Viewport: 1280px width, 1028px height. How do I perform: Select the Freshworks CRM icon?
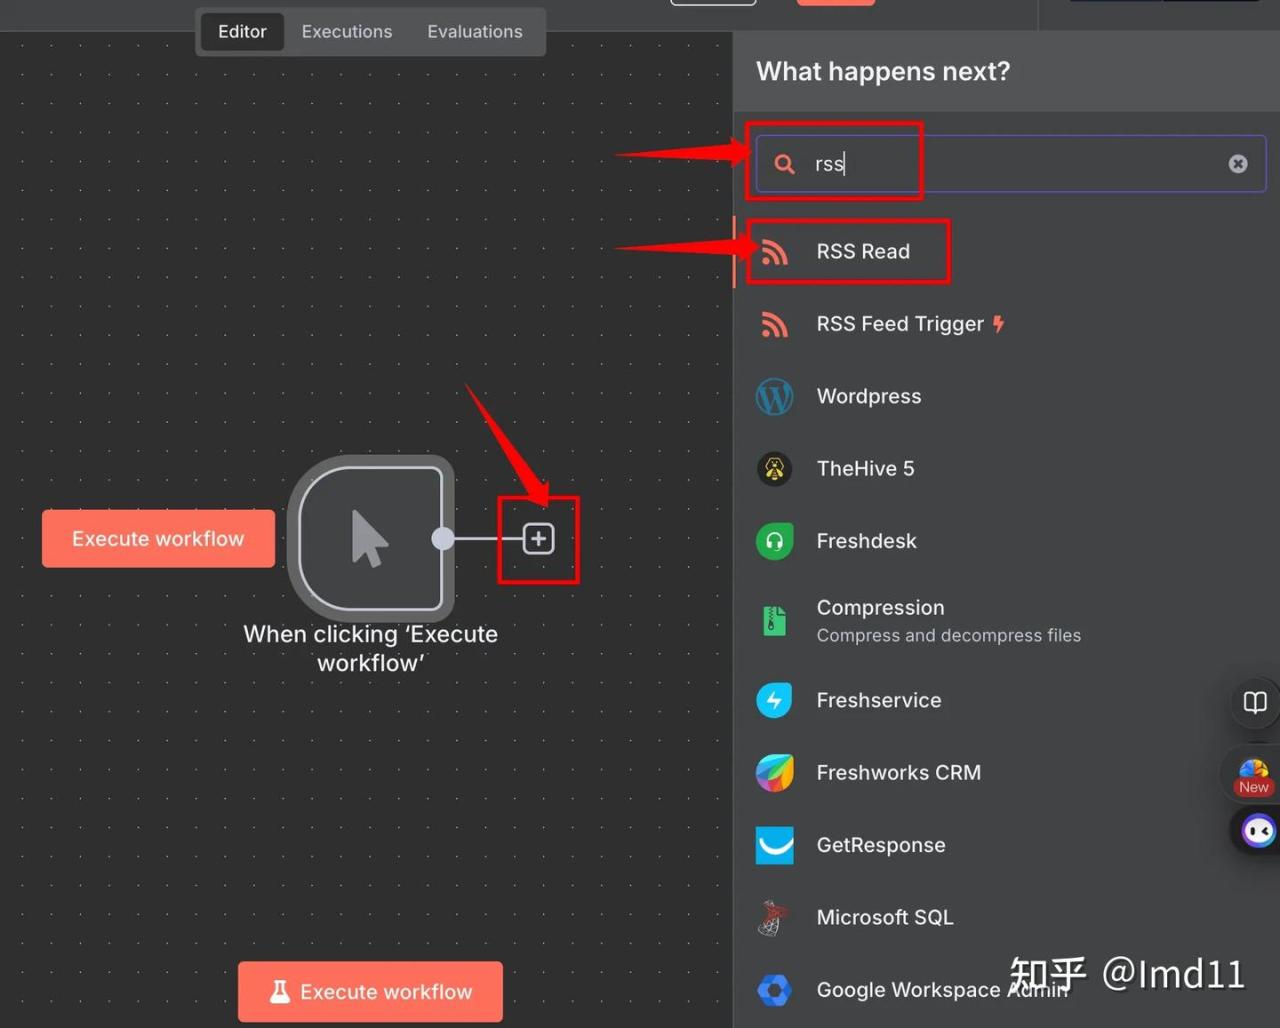click(x=774, y=773)
